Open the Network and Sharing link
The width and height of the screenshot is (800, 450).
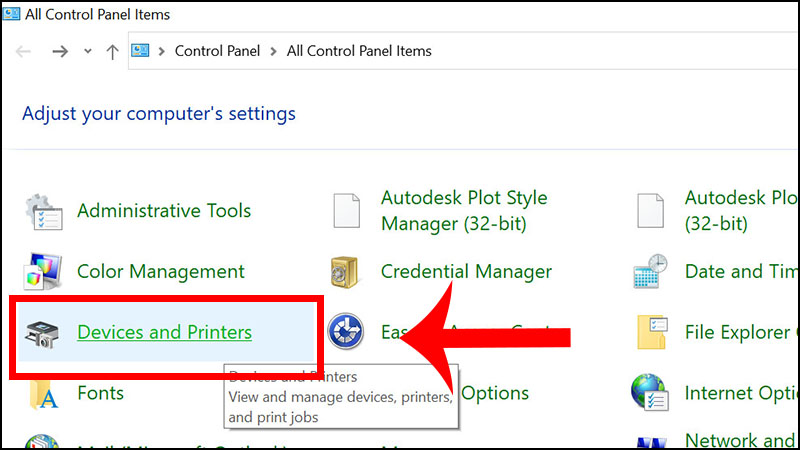tap(742, 440)
